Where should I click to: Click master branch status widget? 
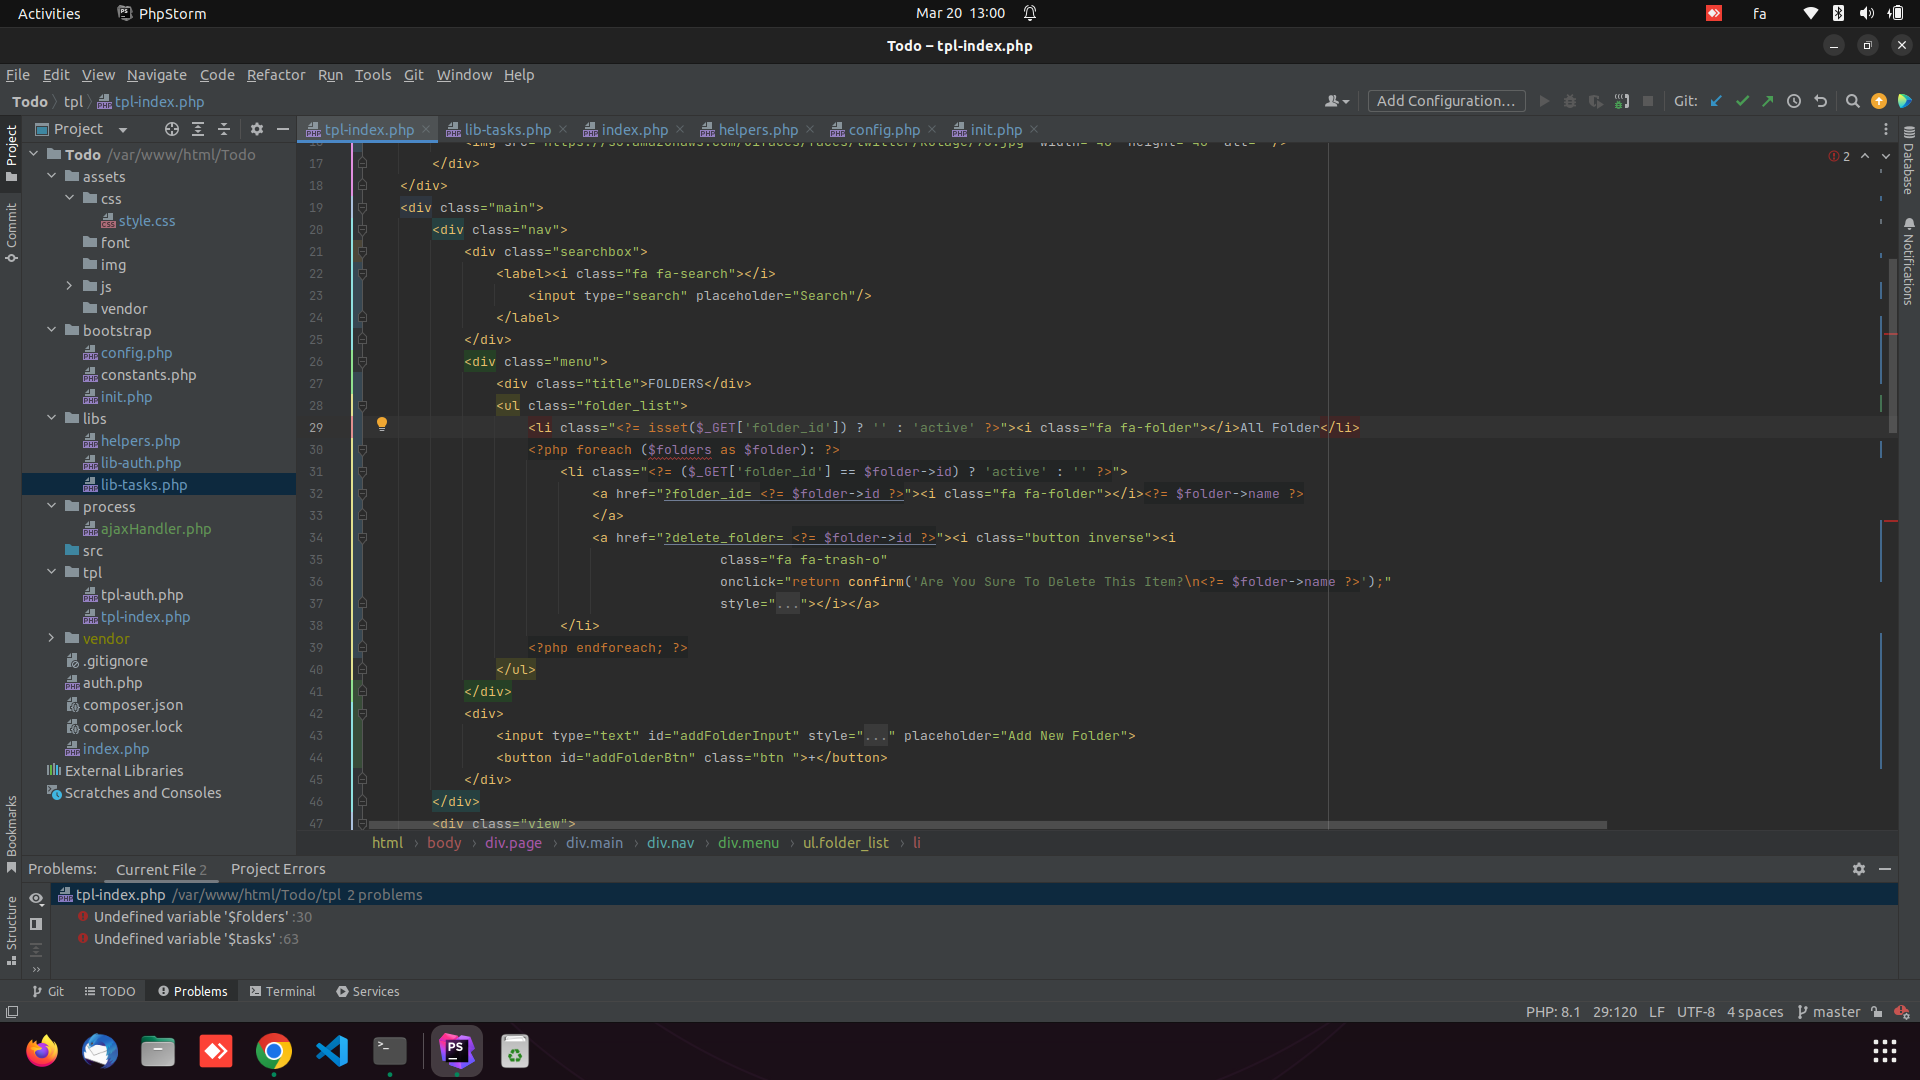click(1829, 1012)
